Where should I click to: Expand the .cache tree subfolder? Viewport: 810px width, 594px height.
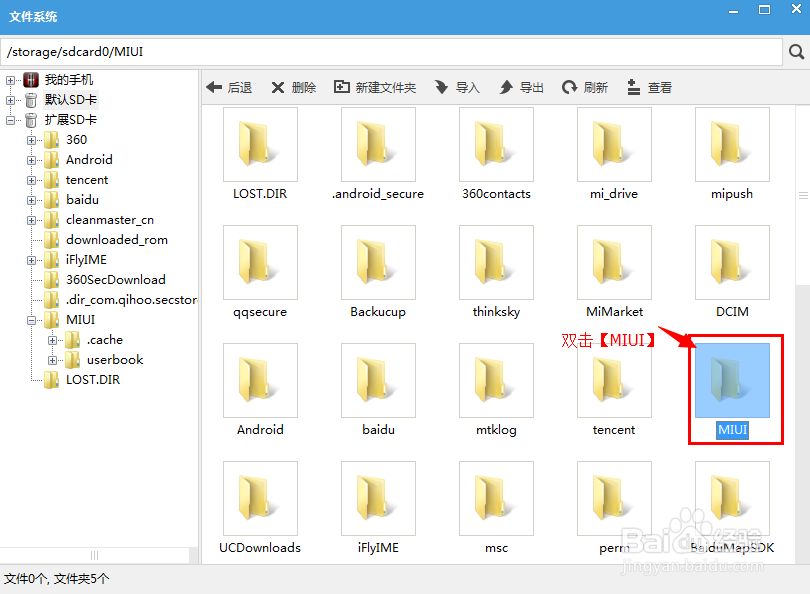[x=52, y=340]
